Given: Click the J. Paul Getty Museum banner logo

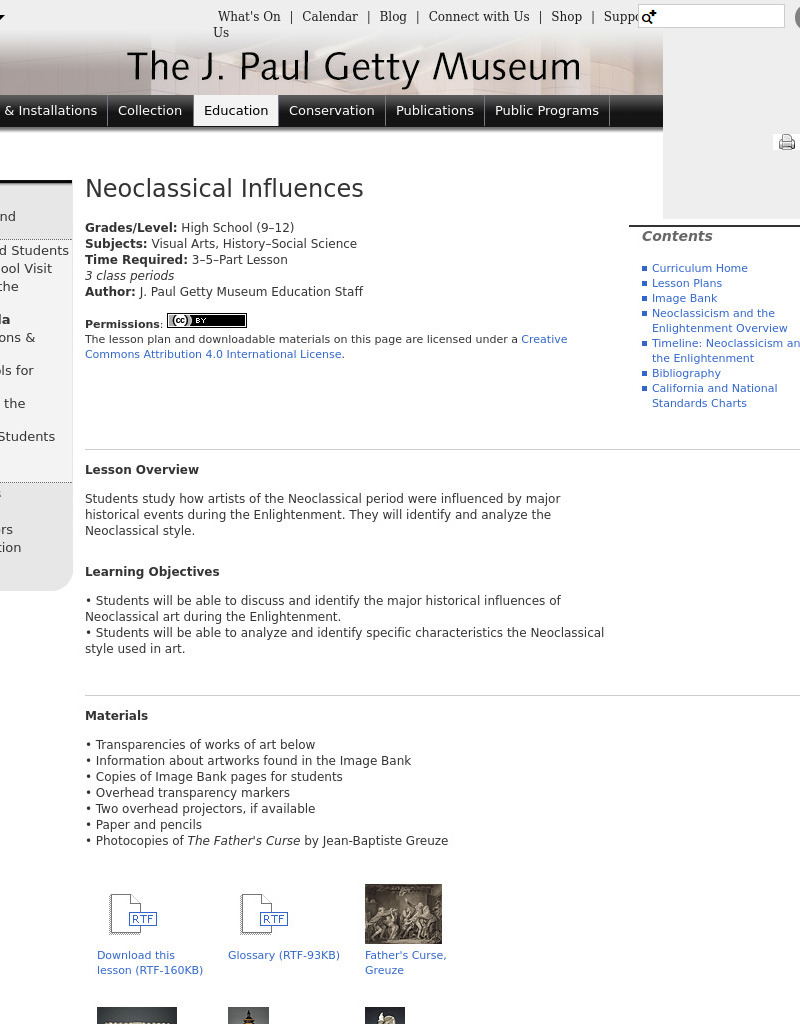Looking at the screenshot, I should coord(355,67).
